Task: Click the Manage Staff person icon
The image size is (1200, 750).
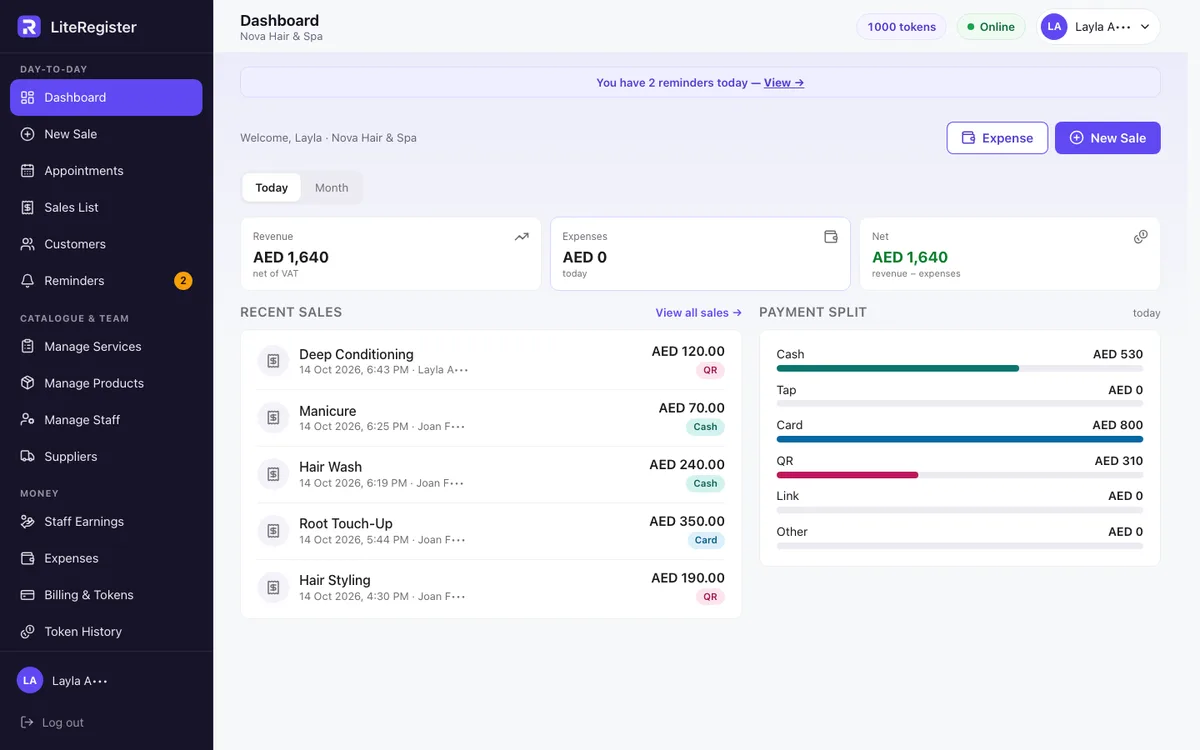Action: click(x=28, y=420)
